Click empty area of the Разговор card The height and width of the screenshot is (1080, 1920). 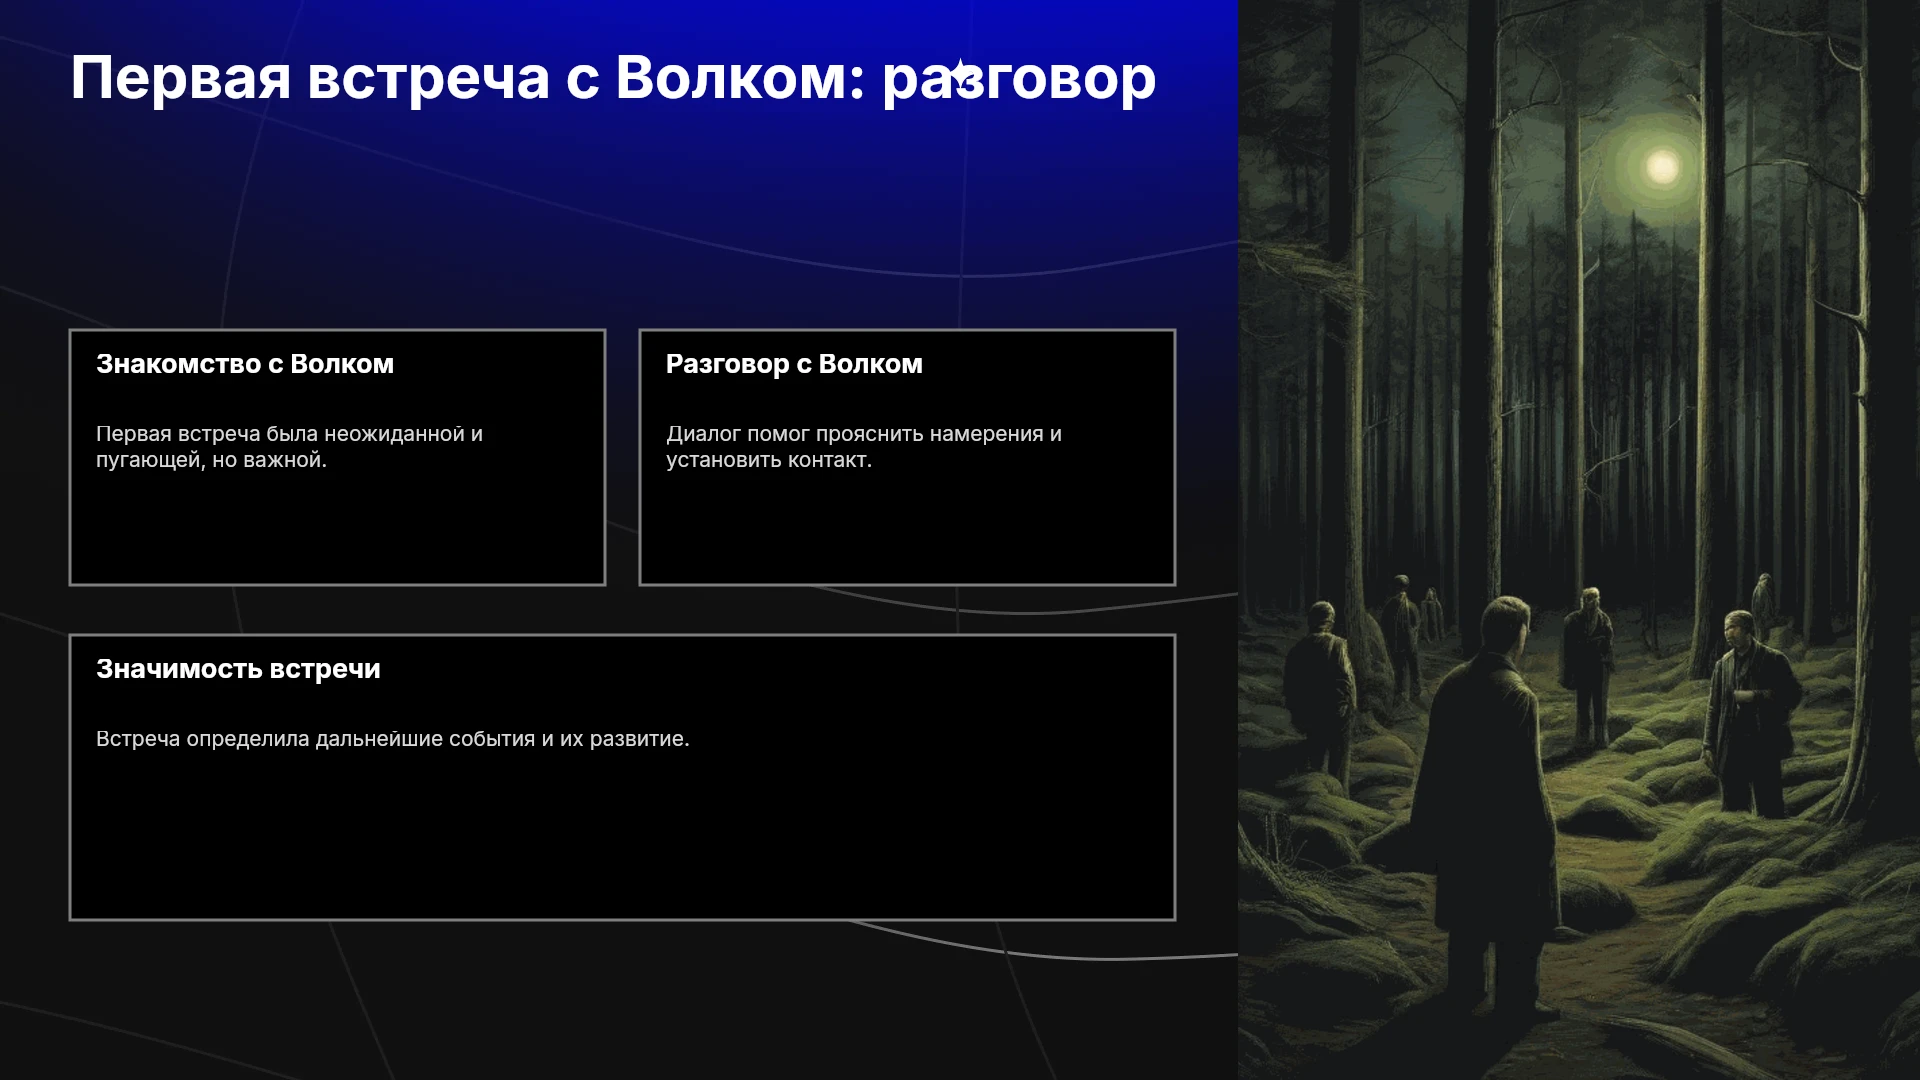pos(907,530)
